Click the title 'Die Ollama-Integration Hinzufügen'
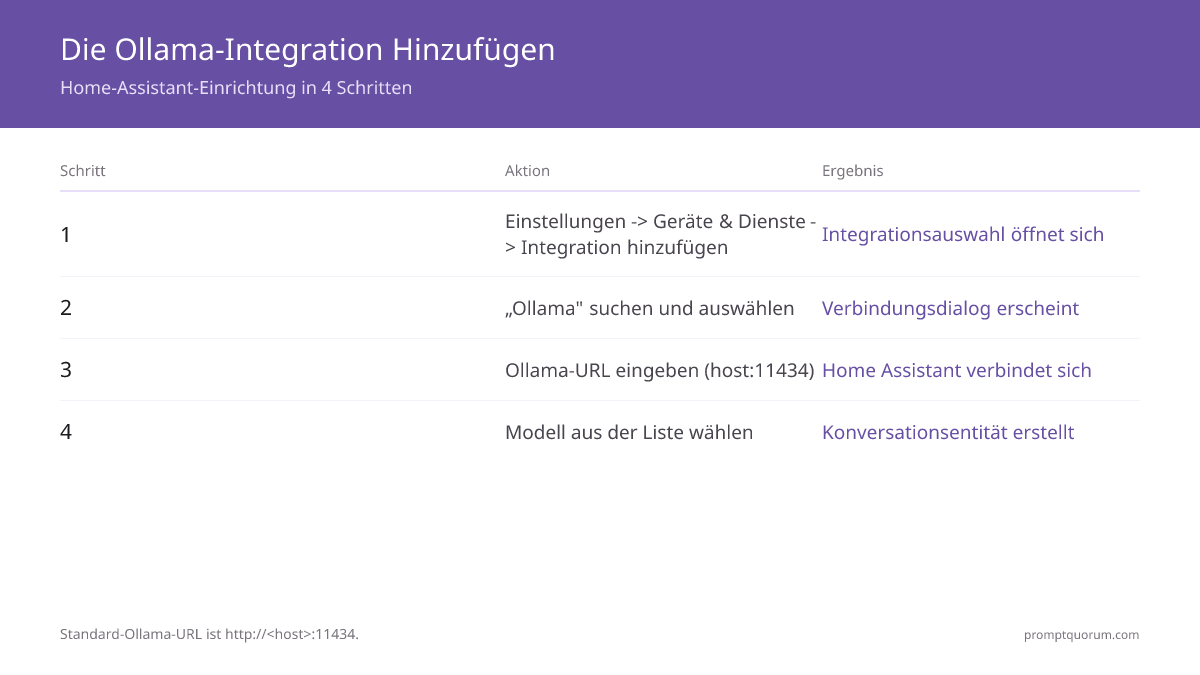This screenshot has width=1200, height=675. pos(307,49)
